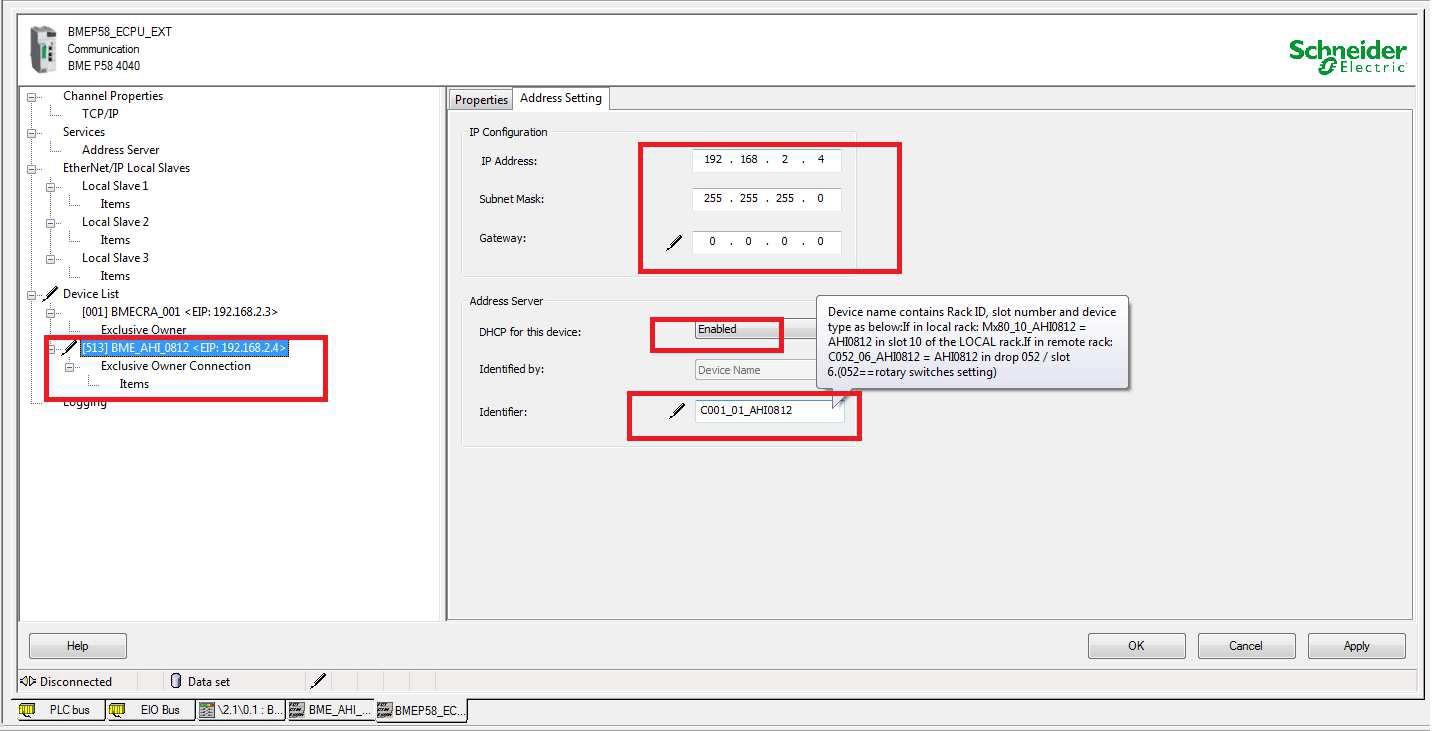Viewport: 1432px width, 731px height.
Task: Select Device List in the tree
Action: pyautogui.click(x=91, y=294)
